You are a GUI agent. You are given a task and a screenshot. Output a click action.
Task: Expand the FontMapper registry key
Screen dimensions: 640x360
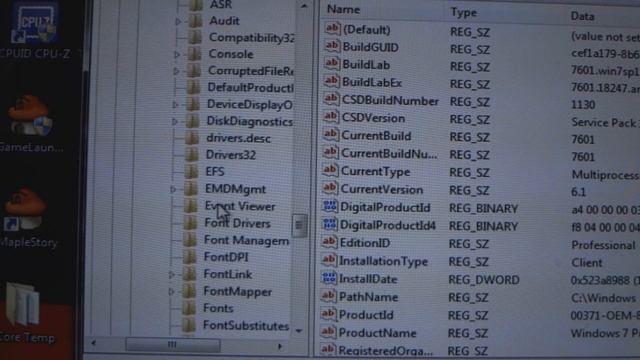point(171,292)
